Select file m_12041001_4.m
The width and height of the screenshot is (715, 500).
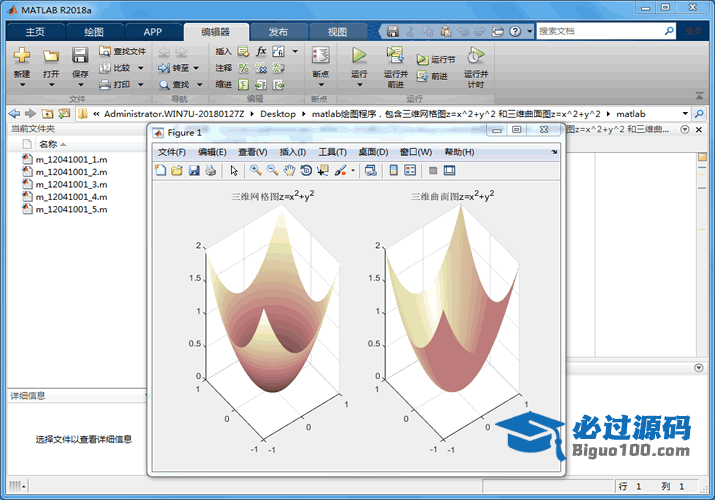(x=65, y=197)
